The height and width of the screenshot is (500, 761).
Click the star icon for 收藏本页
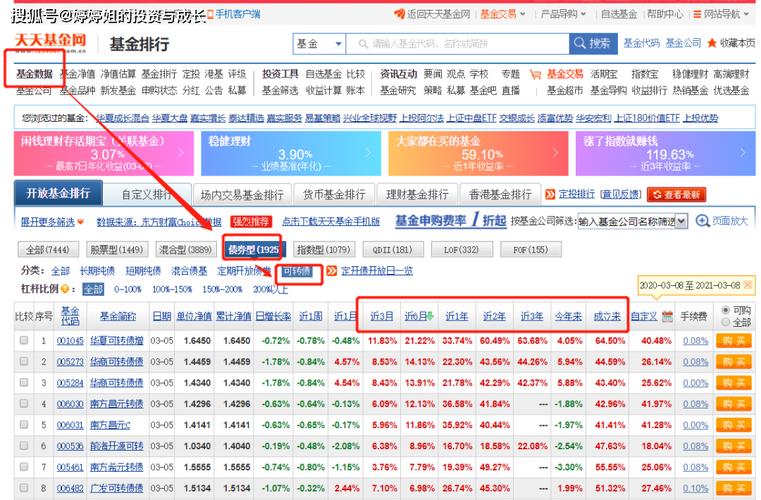coord(712,43)
